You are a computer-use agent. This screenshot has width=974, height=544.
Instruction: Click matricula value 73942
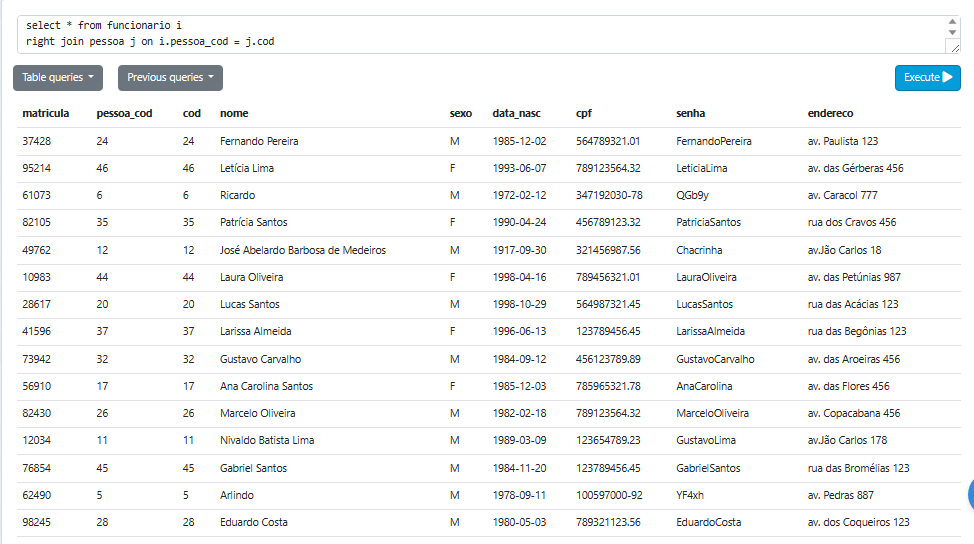pos(37,359)
